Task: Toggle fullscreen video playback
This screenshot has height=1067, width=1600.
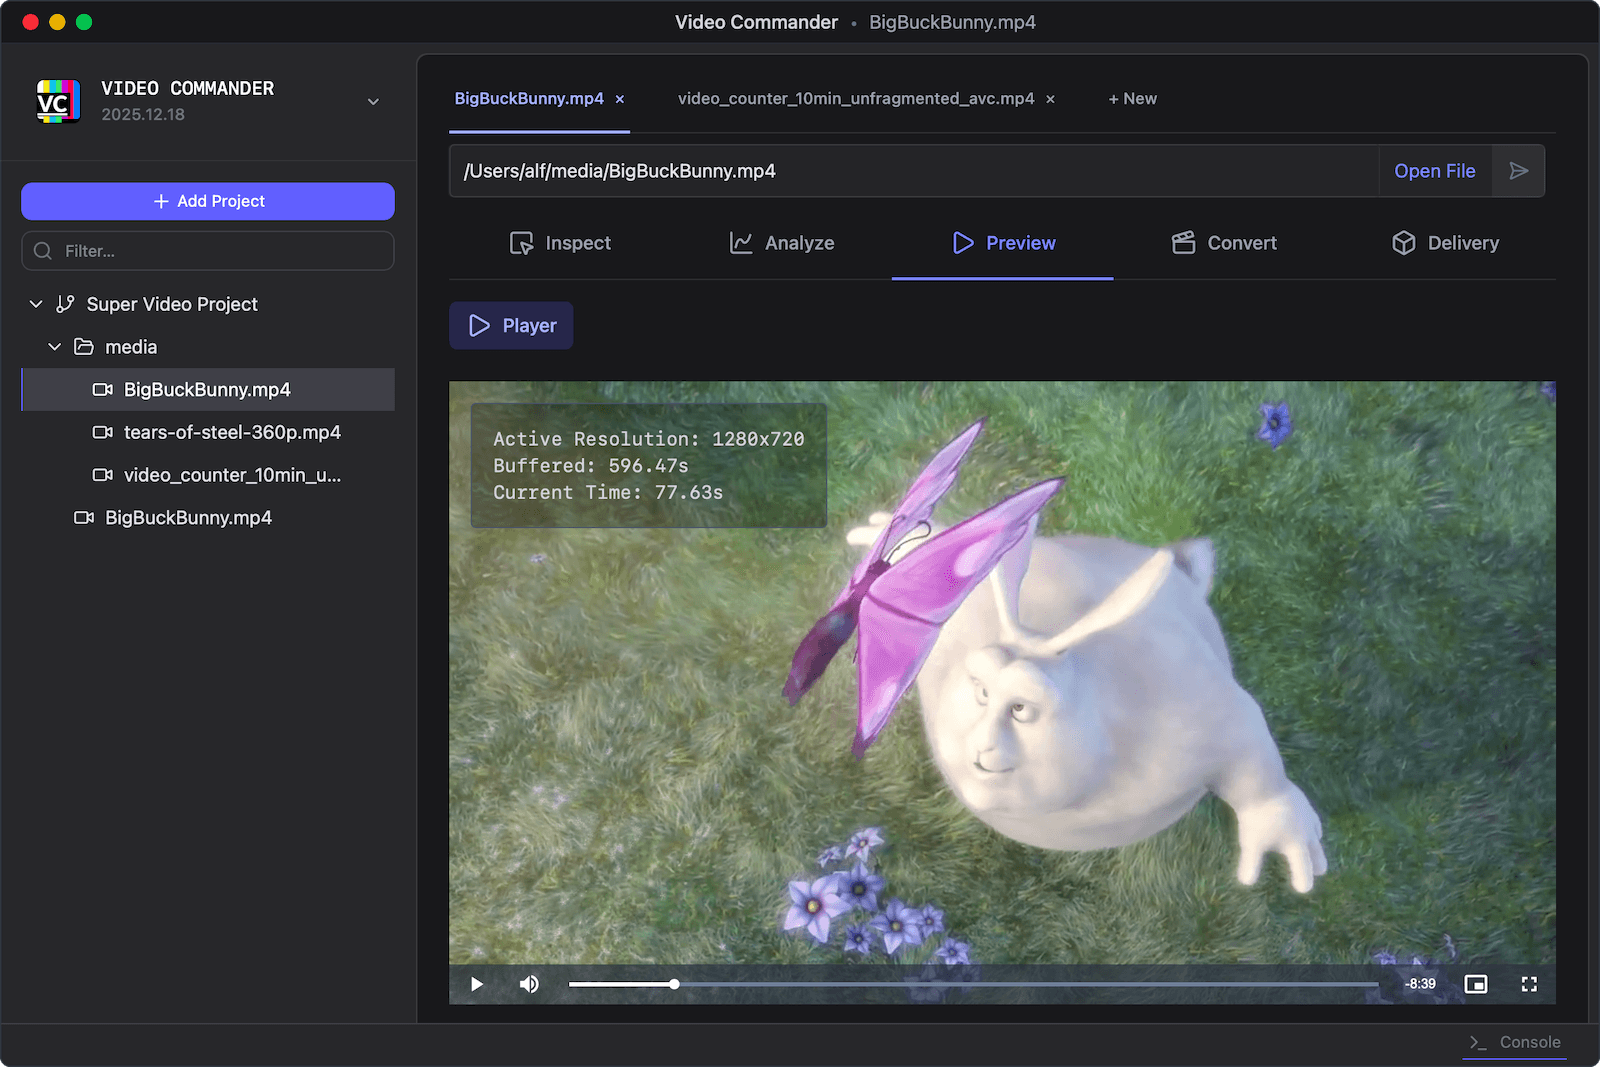Action: click(1530, 984)
